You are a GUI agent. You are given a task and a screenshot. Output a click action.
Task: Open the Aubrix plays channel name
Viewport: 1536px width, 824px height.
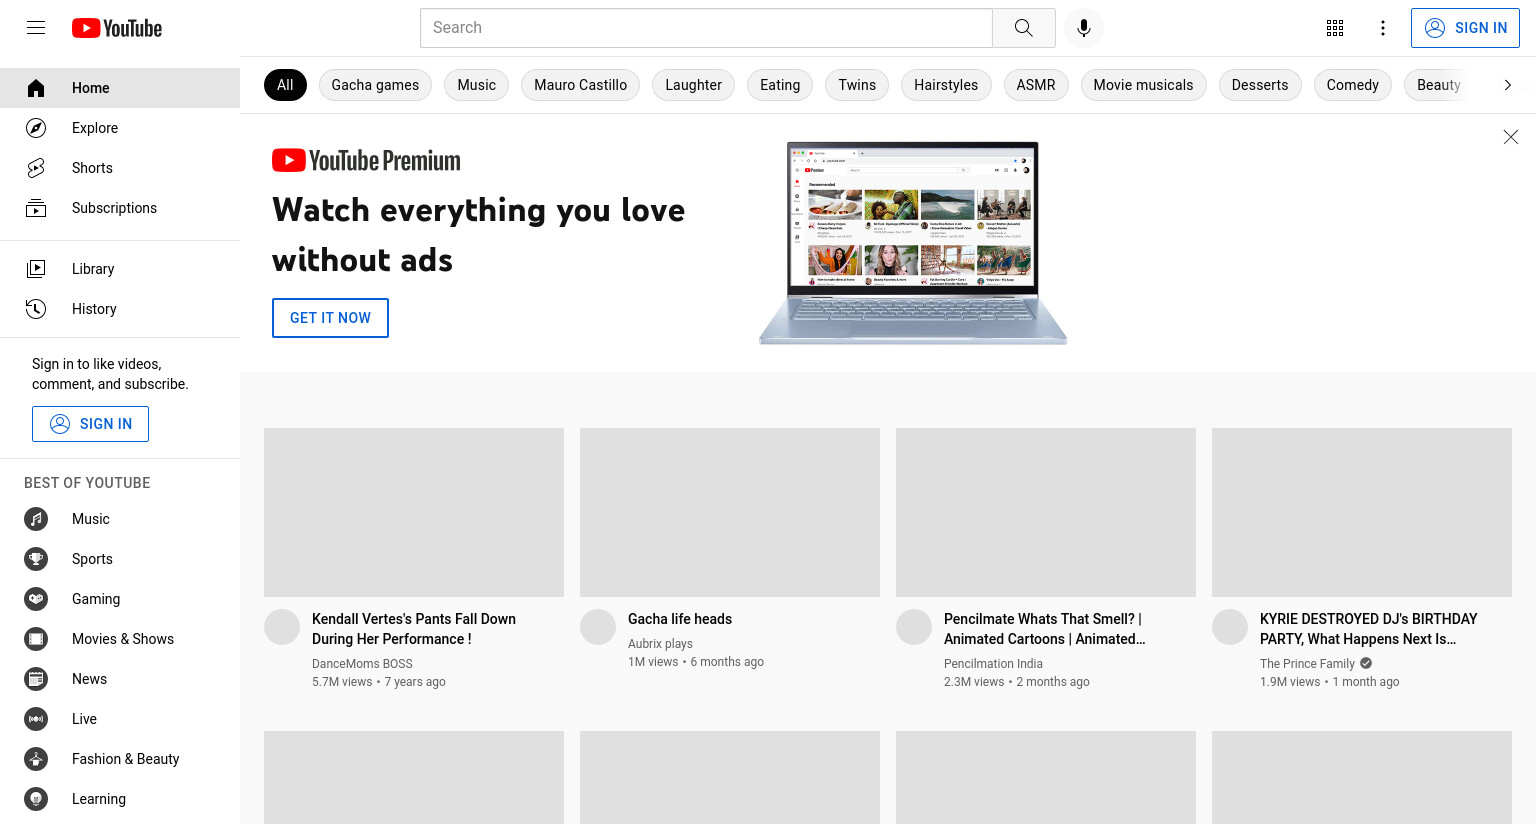pyautogui.click(x=660, y=644)
